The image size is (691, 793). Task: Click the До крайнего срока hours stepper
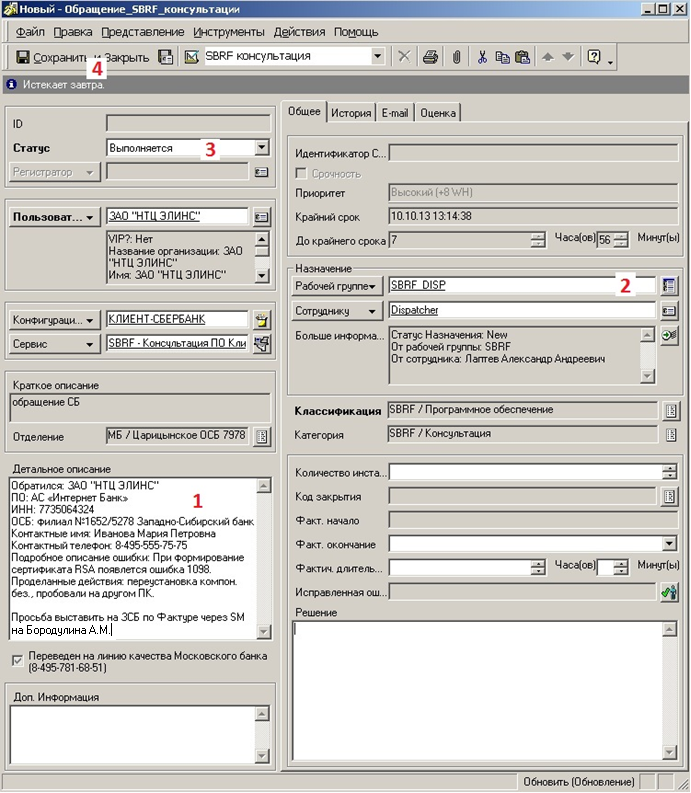point(538,240)
